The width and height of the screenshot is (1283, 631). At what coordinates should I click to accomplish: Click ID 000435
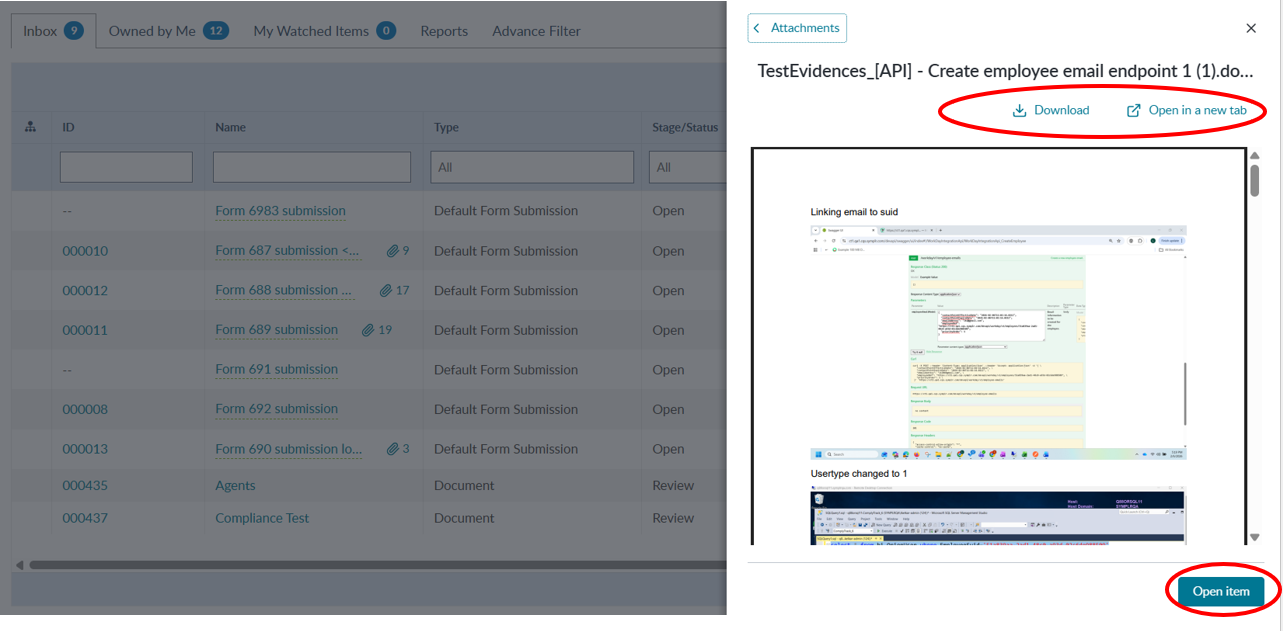pyautogui.click(x=85, y=486)
